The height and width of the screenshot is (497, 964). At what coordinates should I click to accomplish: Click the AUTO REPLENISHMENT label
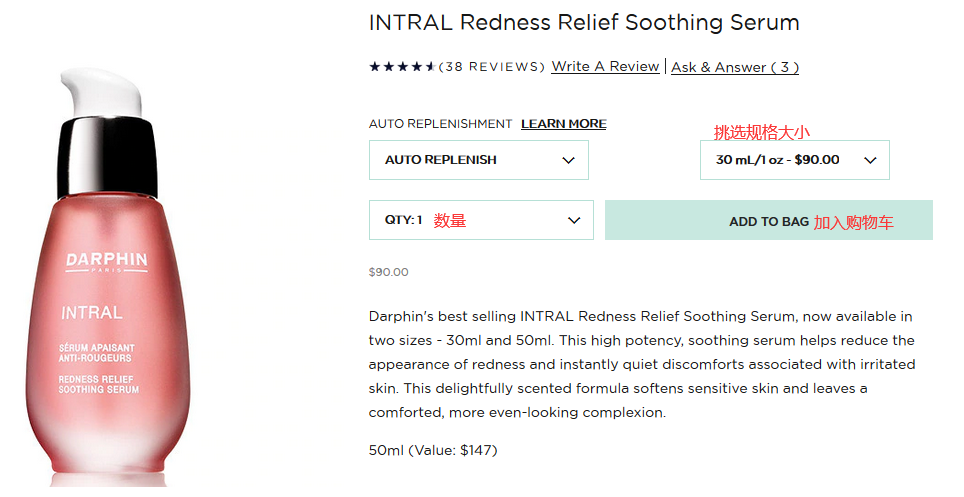(x=440, y=124)
